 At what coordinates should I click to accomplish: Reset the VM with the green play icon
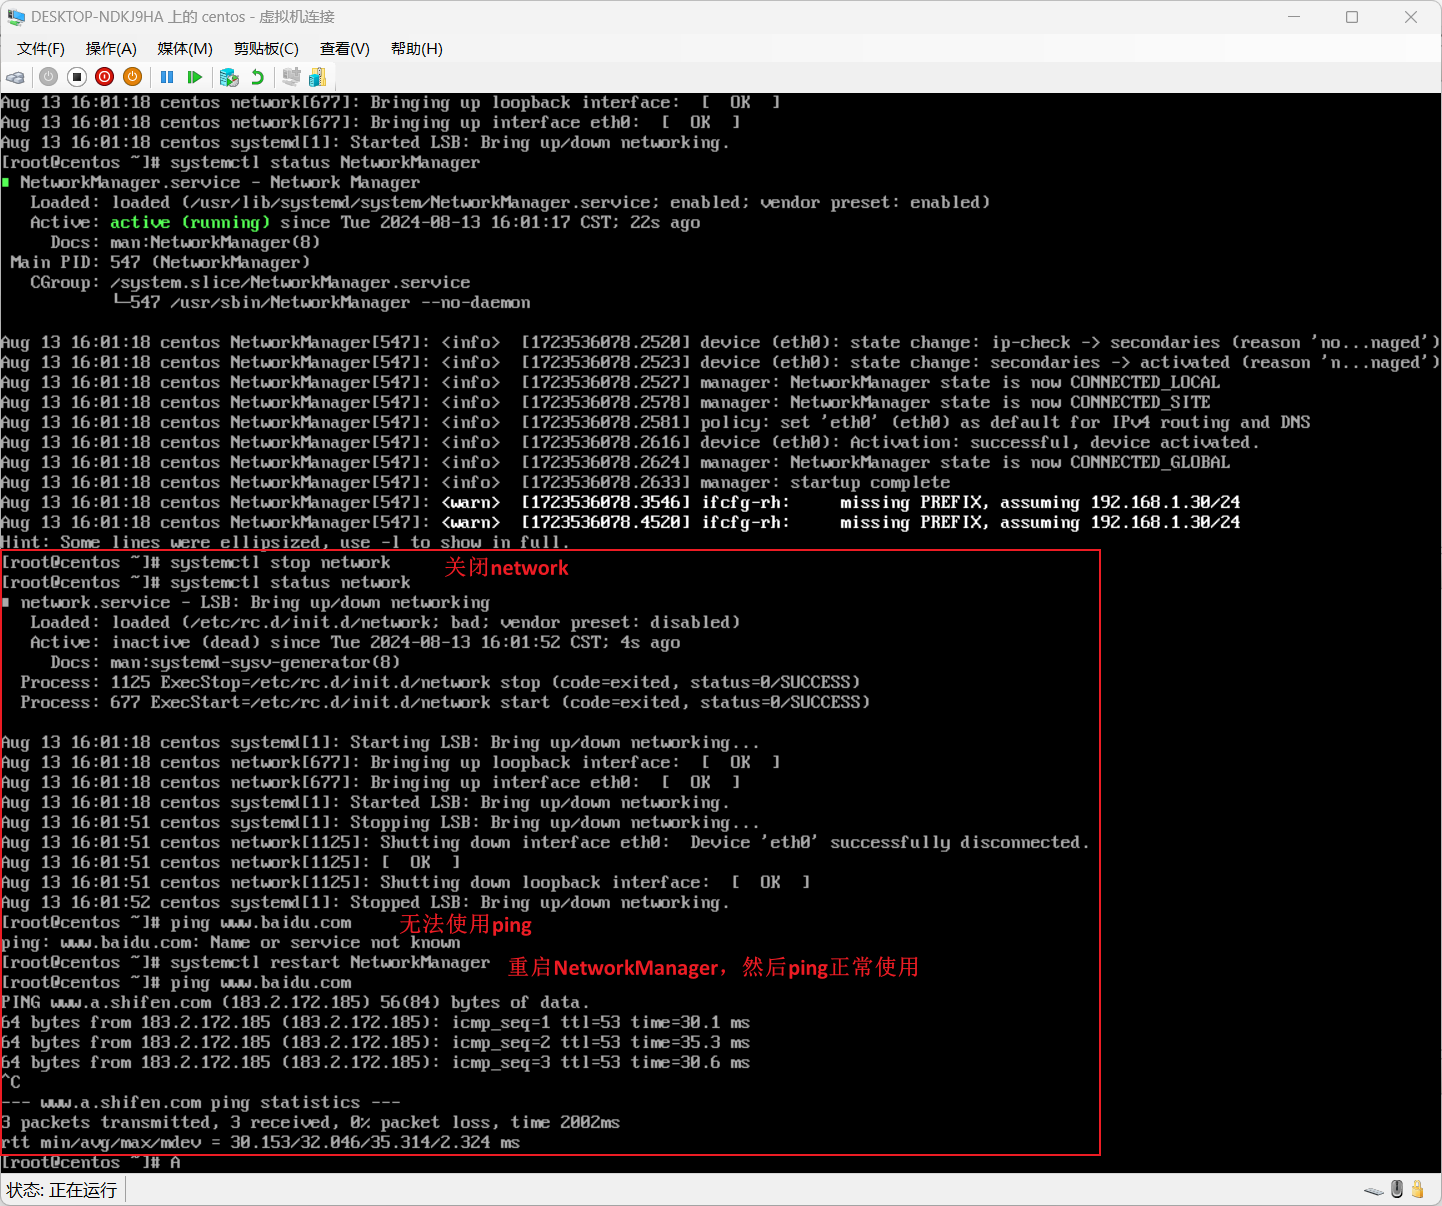coord(195,77)
